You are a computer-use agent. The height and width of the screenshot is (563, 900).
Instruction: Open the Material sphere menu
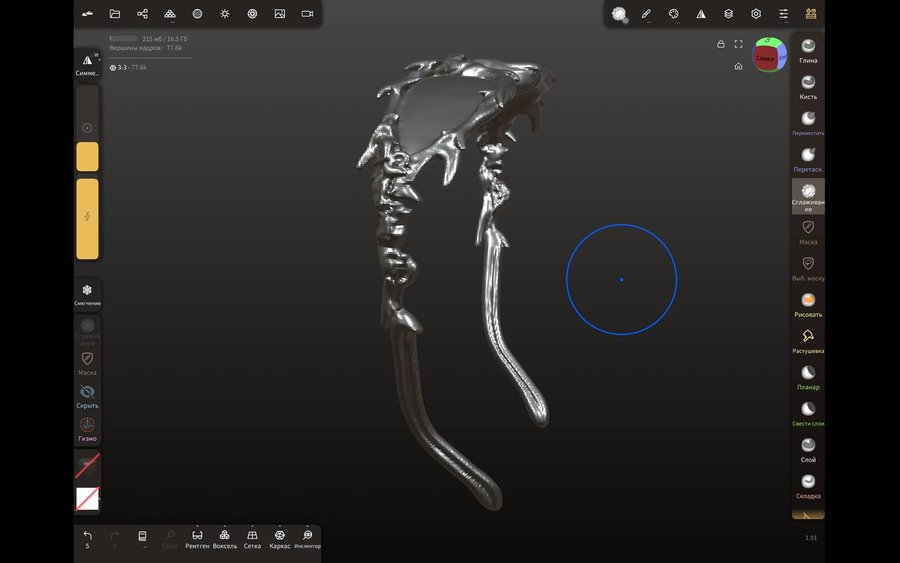[197, 14]
